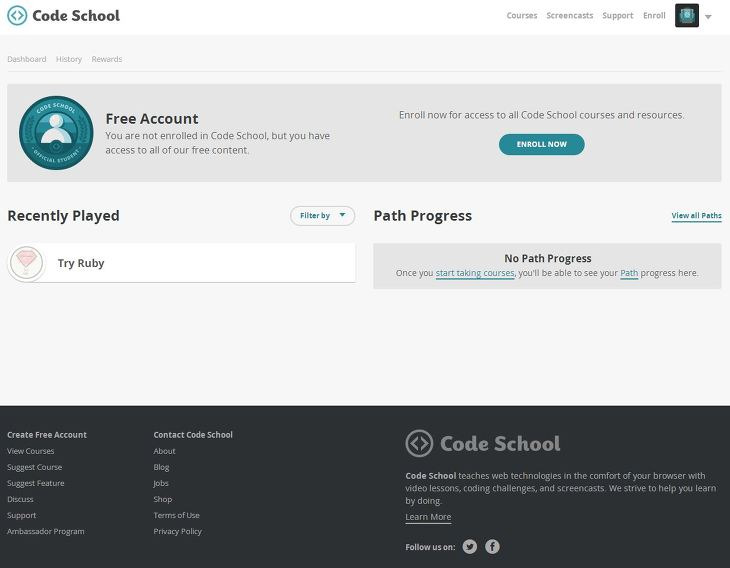Screen dimensions: 730x568
Task: Switch to the Rewards tab
Action: 107,59
